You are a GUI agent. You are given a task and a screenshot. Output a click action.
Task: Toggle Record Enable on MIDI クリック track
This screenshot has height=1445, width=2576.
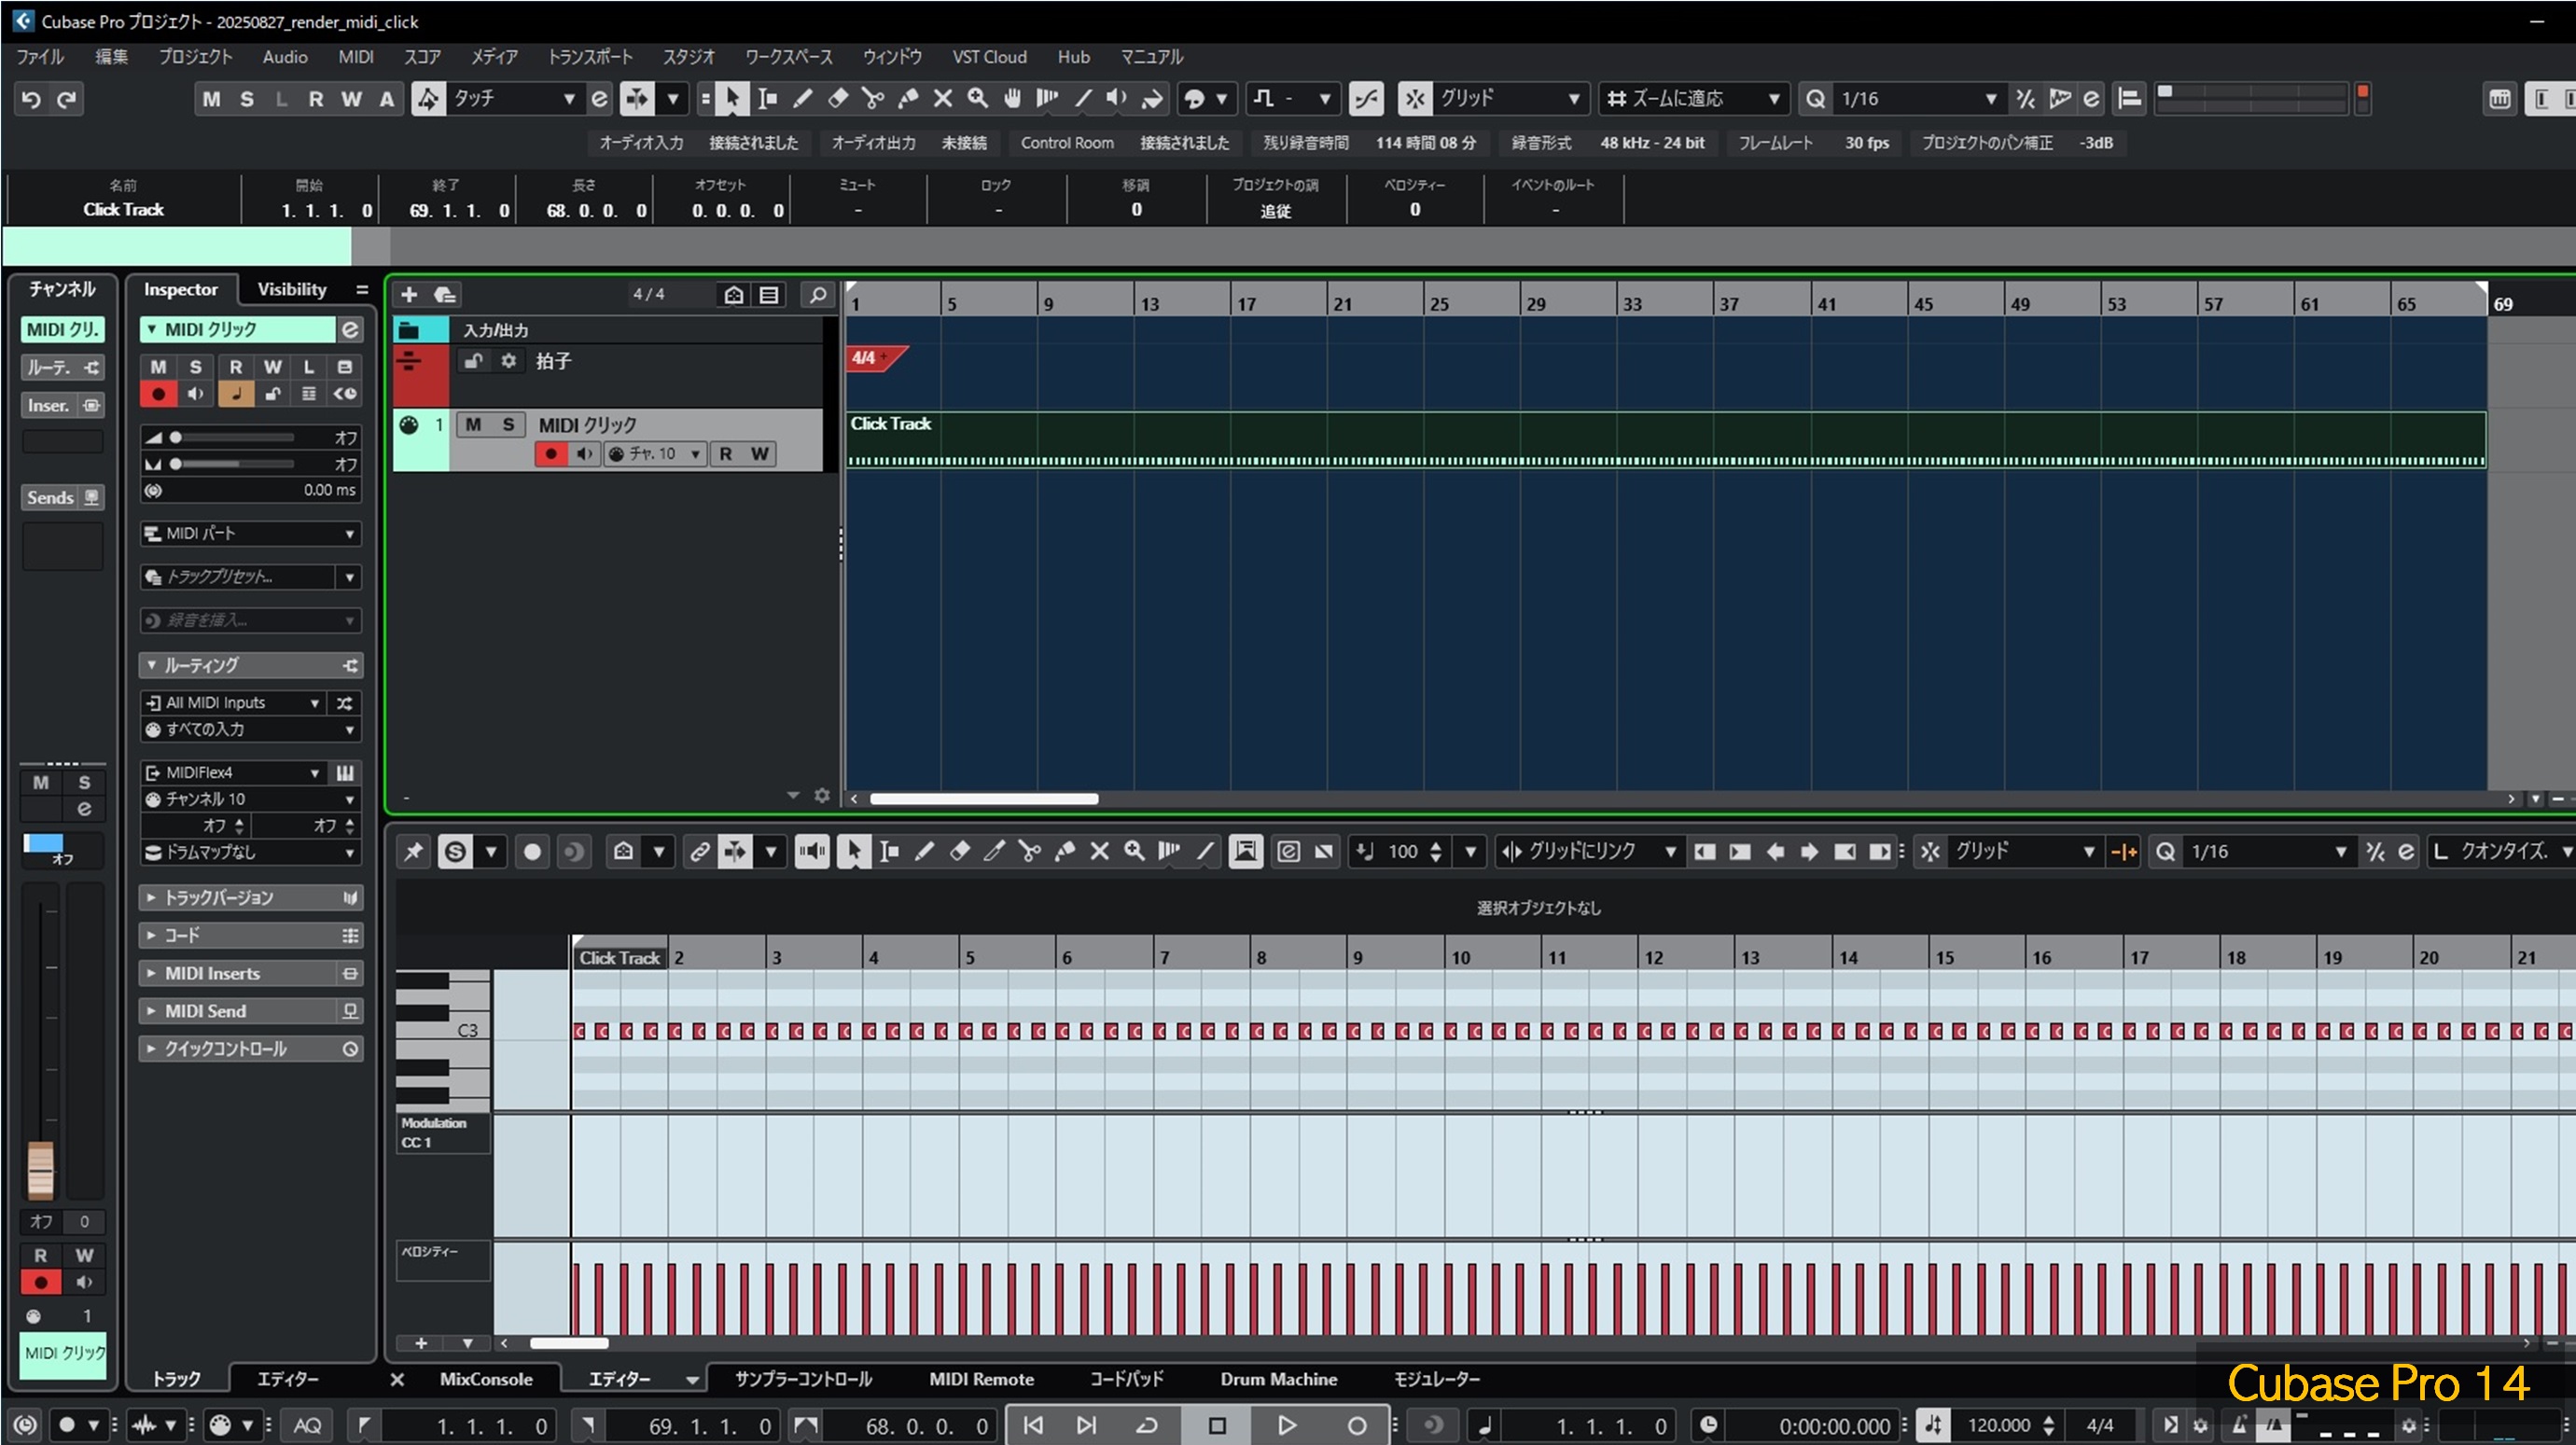550,454
